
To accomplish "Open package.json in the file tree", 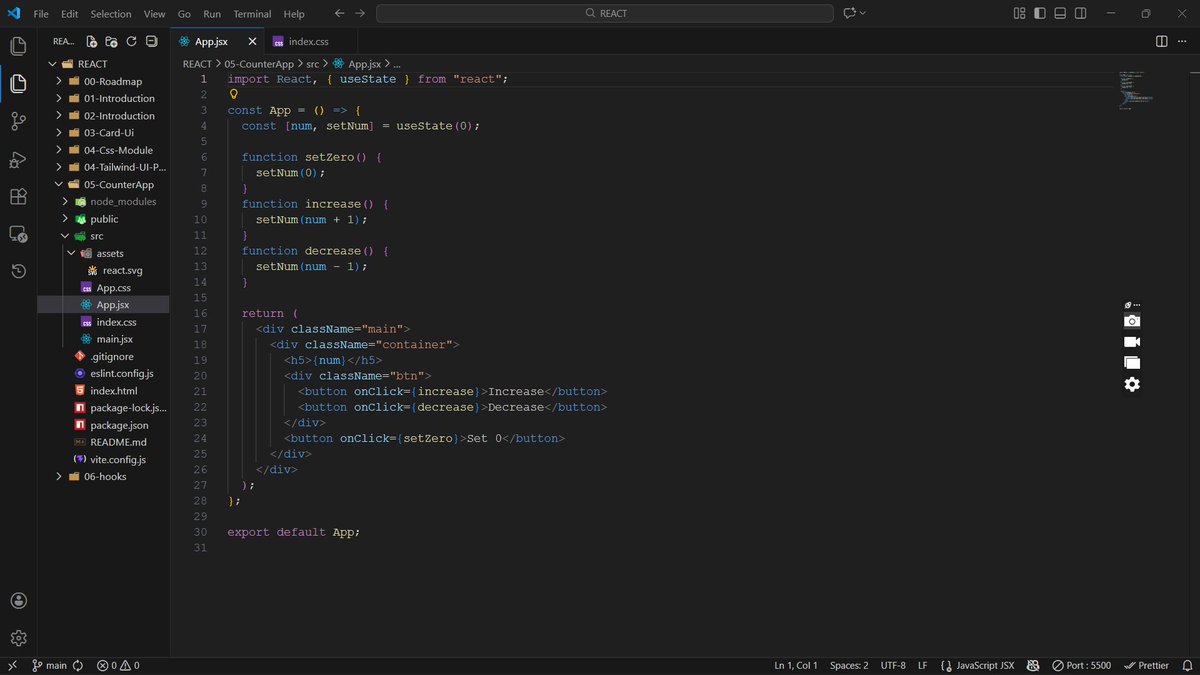I will [119, 425].
